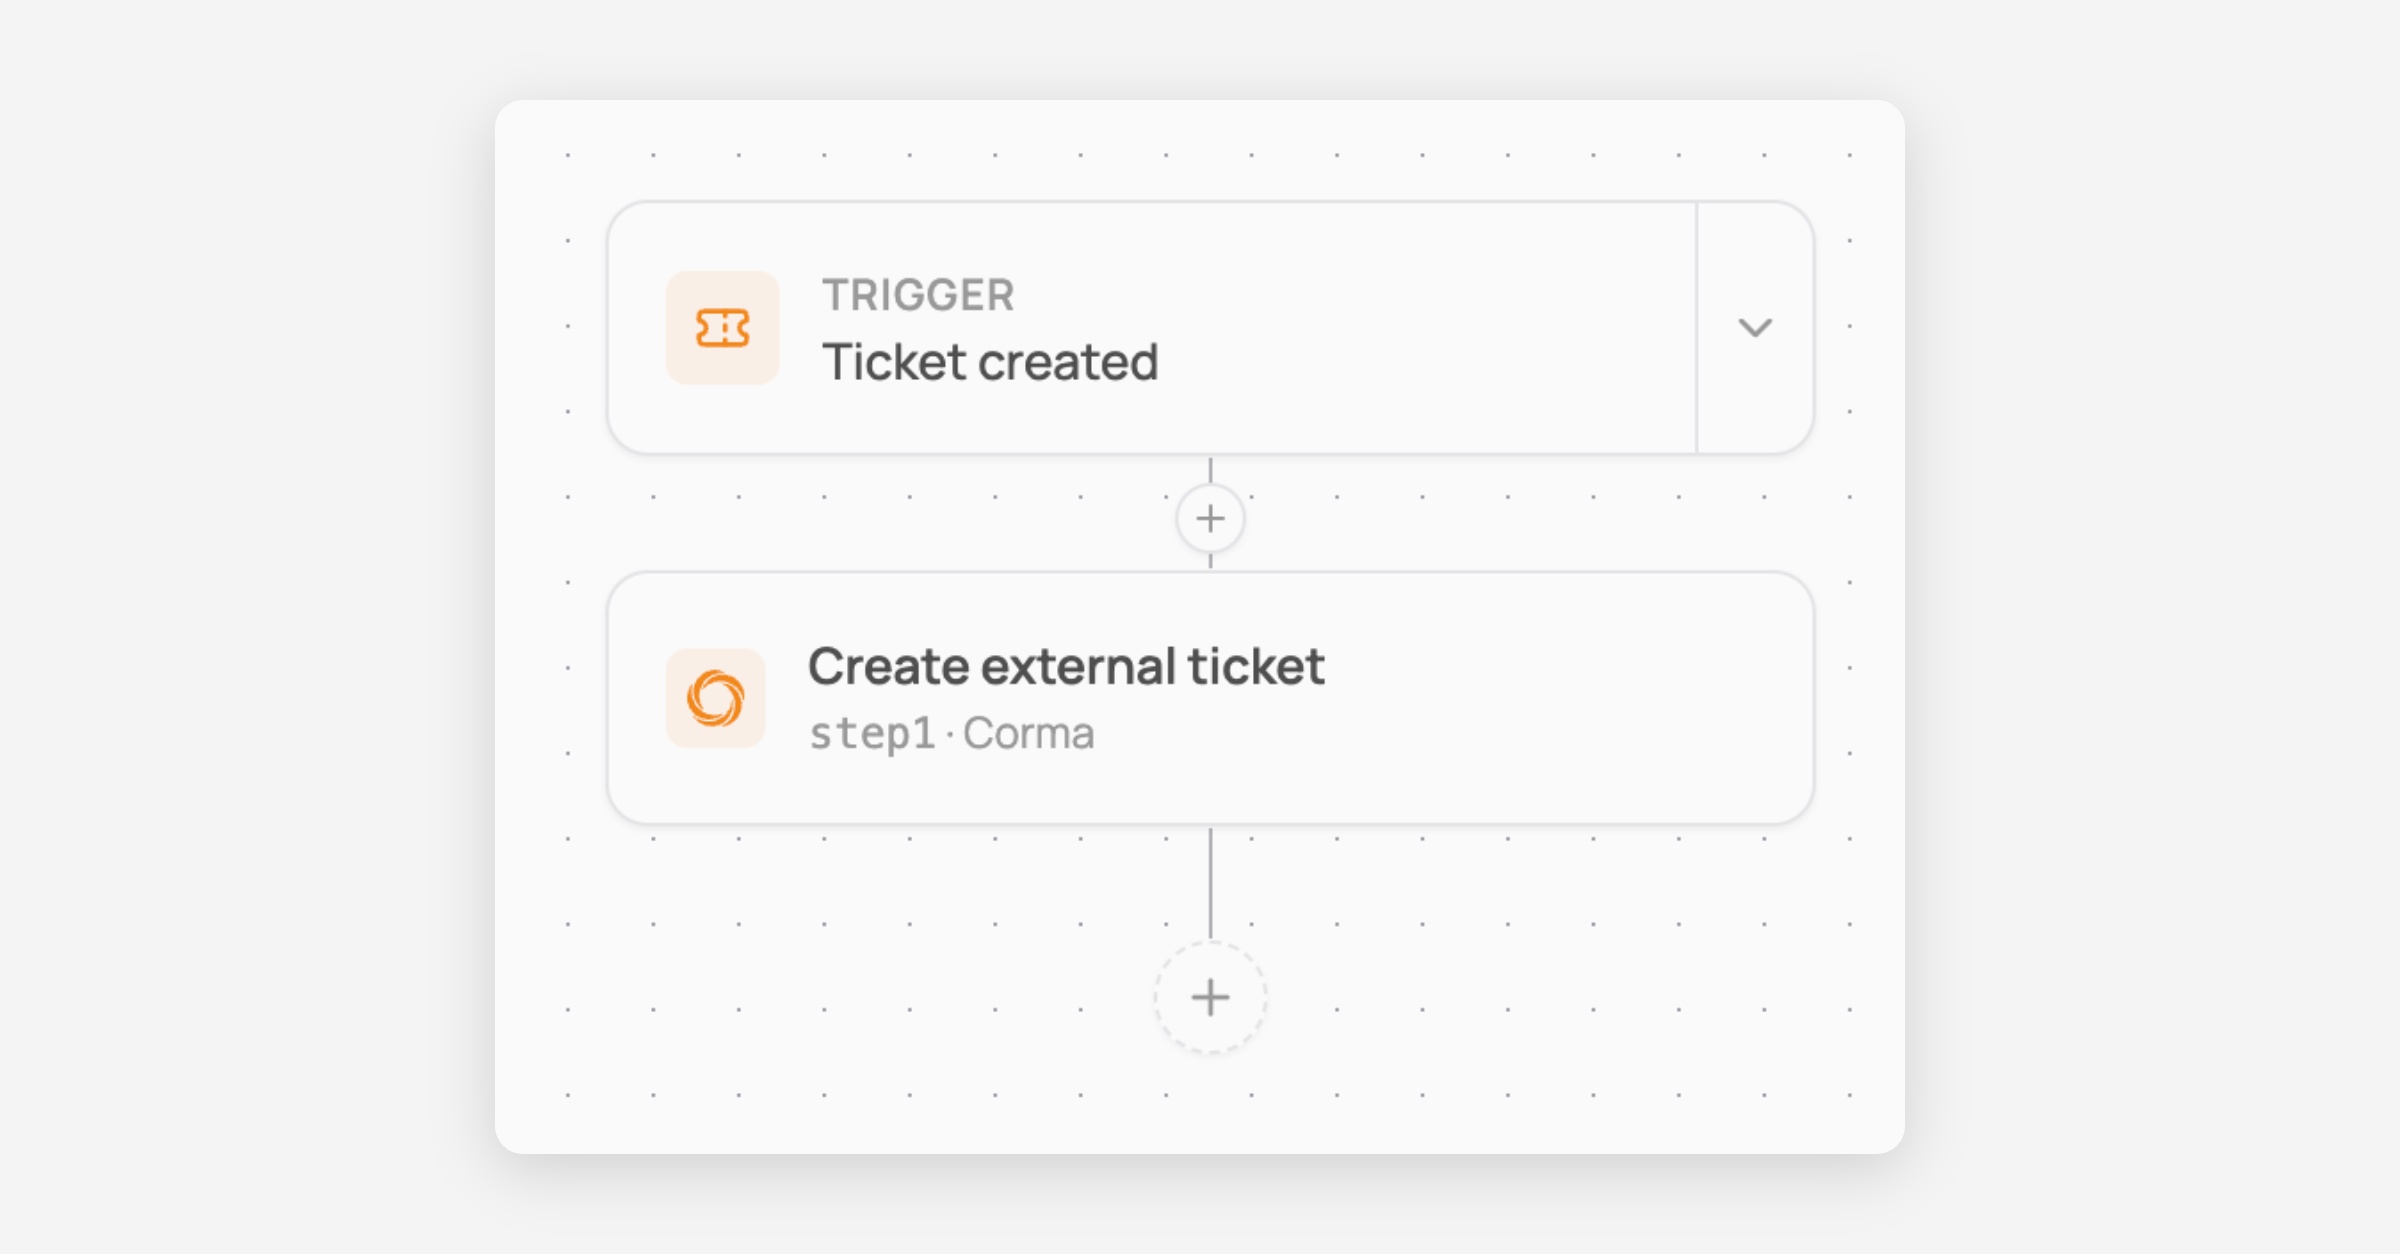Screen dimensions: 2400x1254
Task: Select the Create external ticket step
Action: click(1210, 698)
